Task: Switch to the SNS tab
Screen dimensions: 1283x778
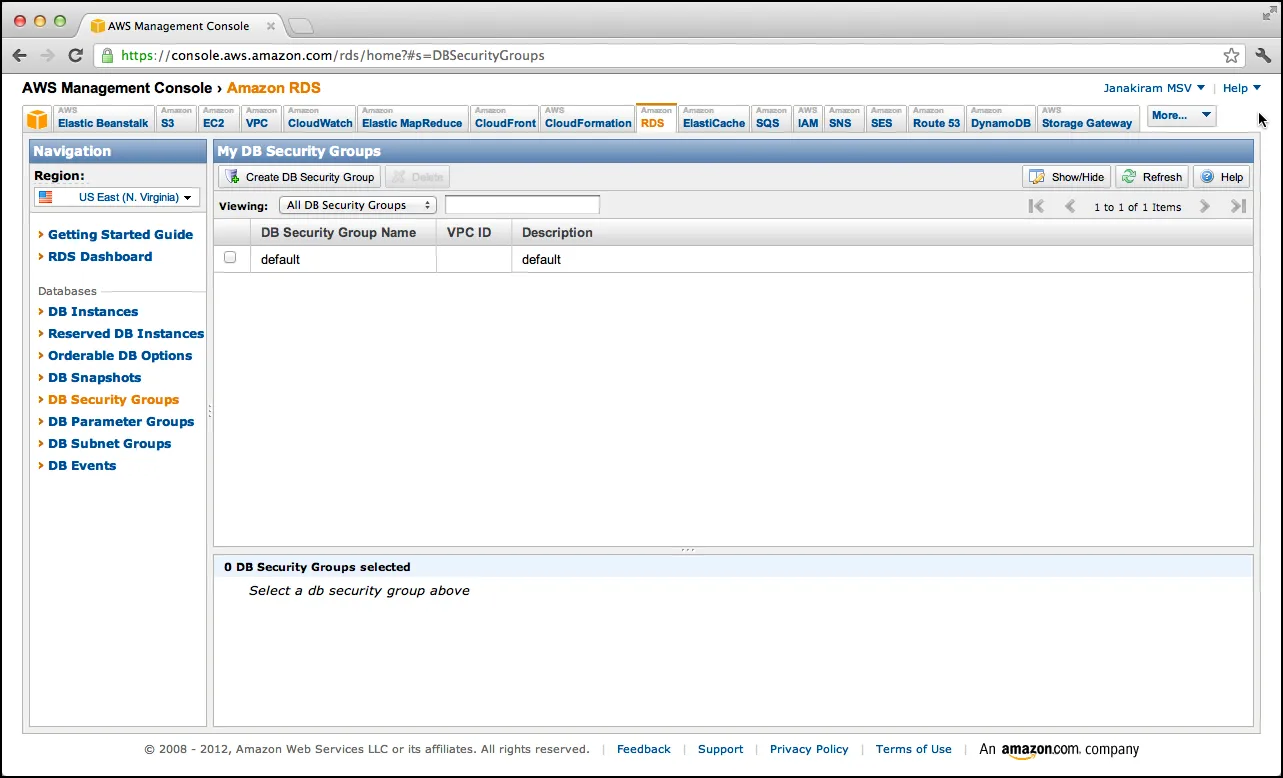Action: [844, 118]
